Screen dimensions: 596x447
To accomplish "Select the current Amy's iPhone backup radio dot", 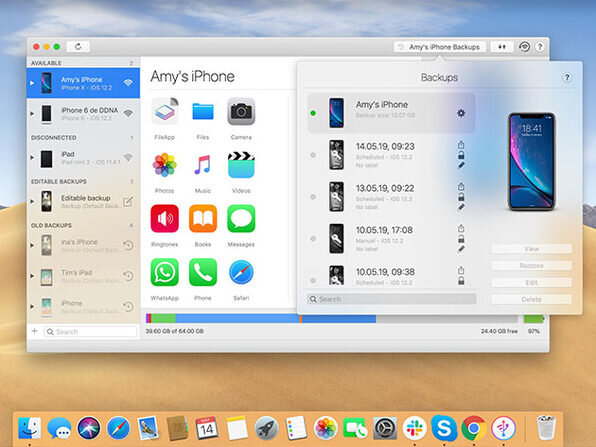I will (x=313, y=113).
